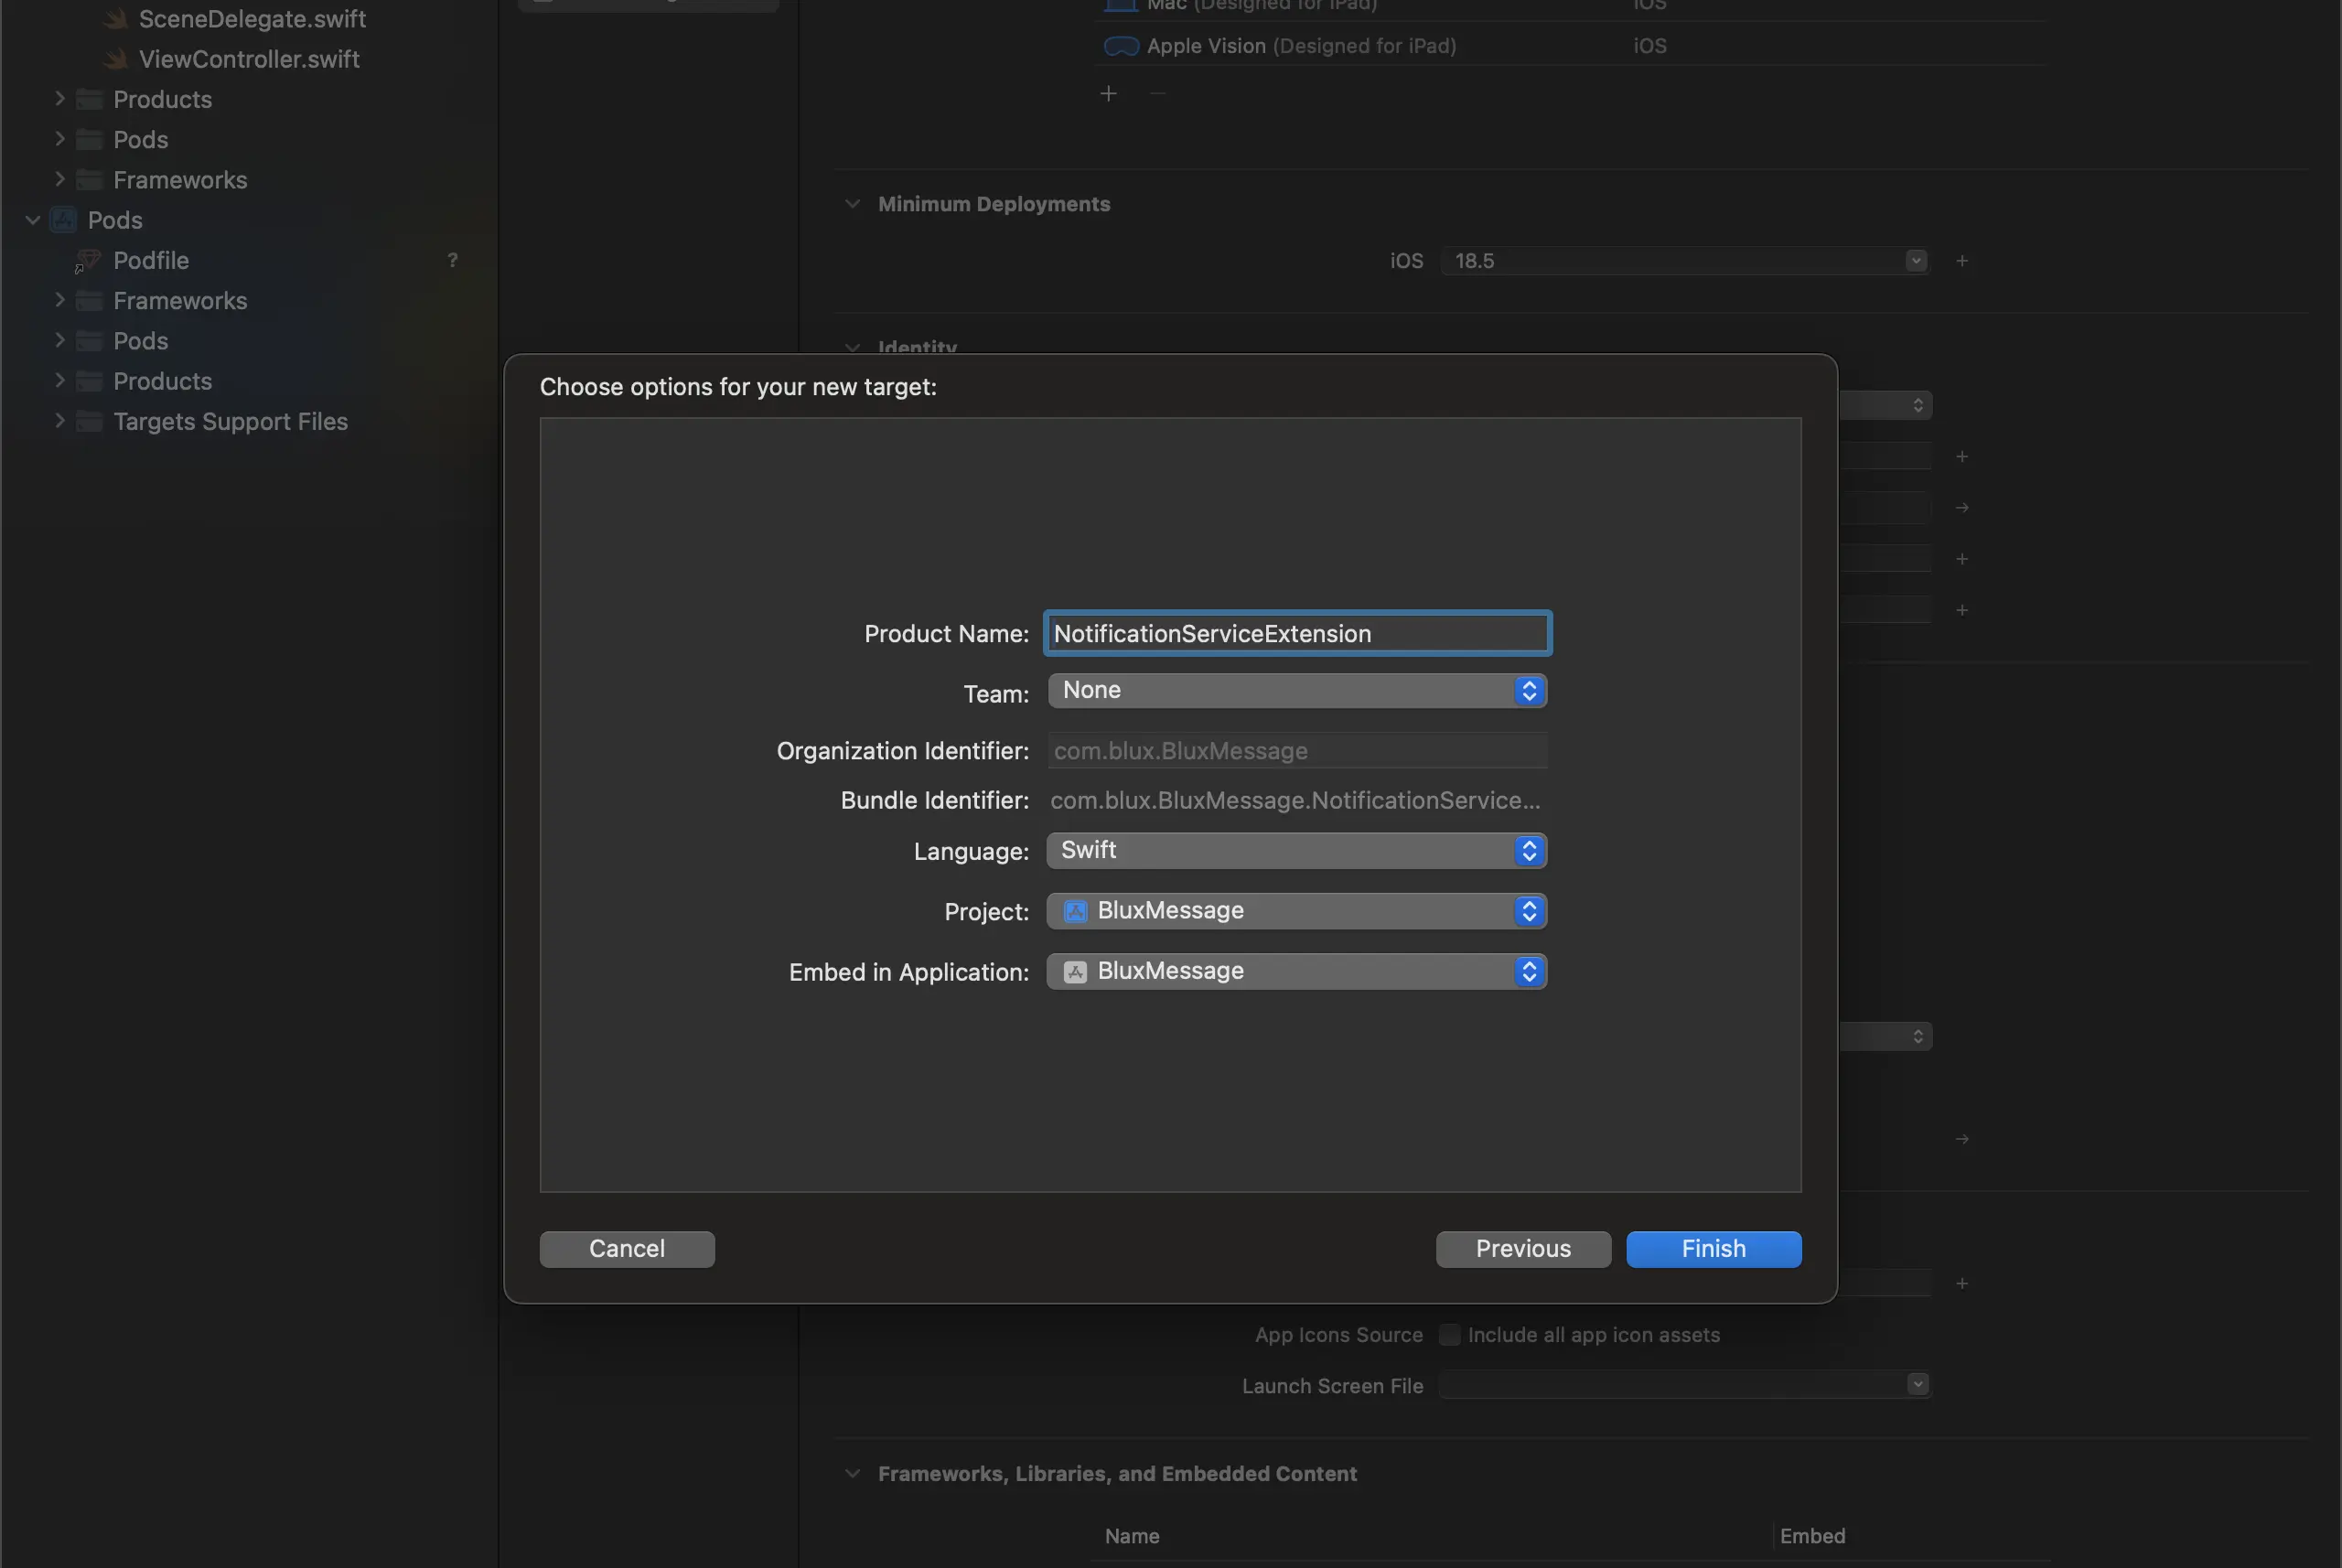
Task: Click the SceneDelegate.swift Swift file icon
Action: click(116, 19)
